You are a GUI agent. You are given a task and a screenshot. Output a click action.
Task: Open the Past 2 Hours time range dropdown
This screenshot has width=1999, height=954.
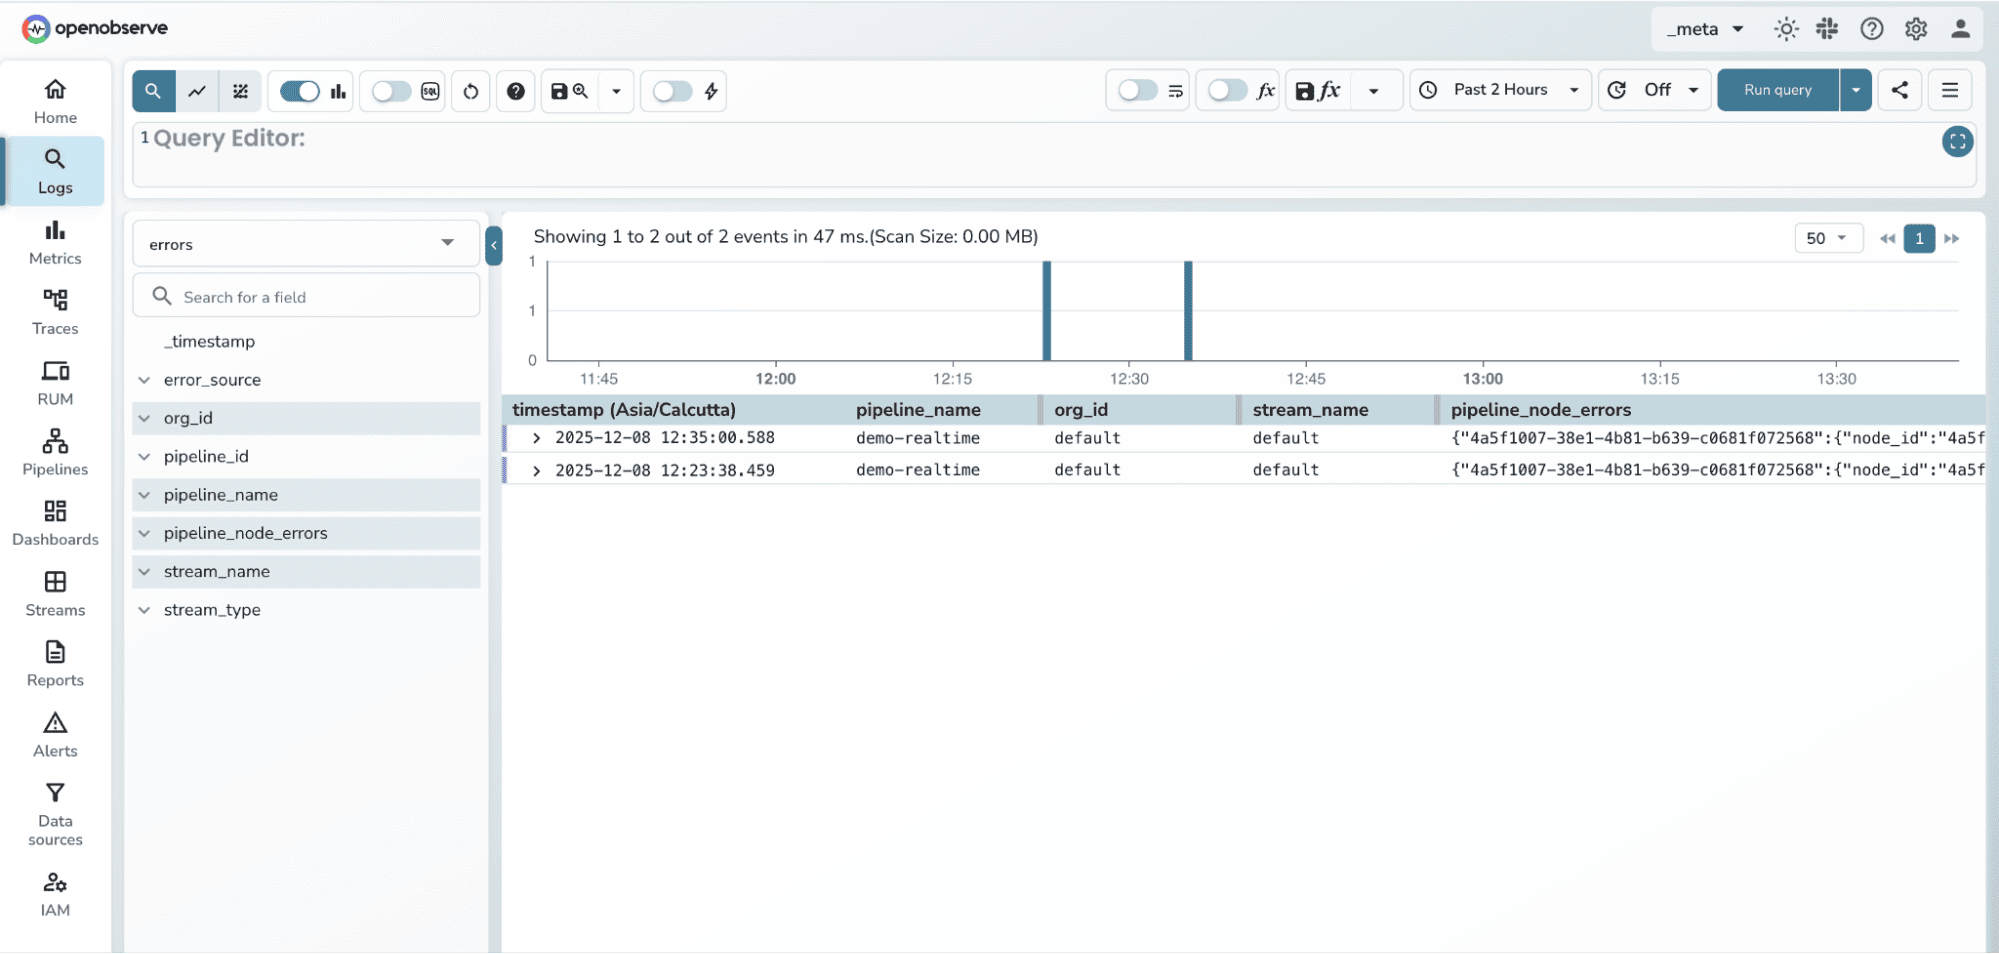click(1500, 90)
